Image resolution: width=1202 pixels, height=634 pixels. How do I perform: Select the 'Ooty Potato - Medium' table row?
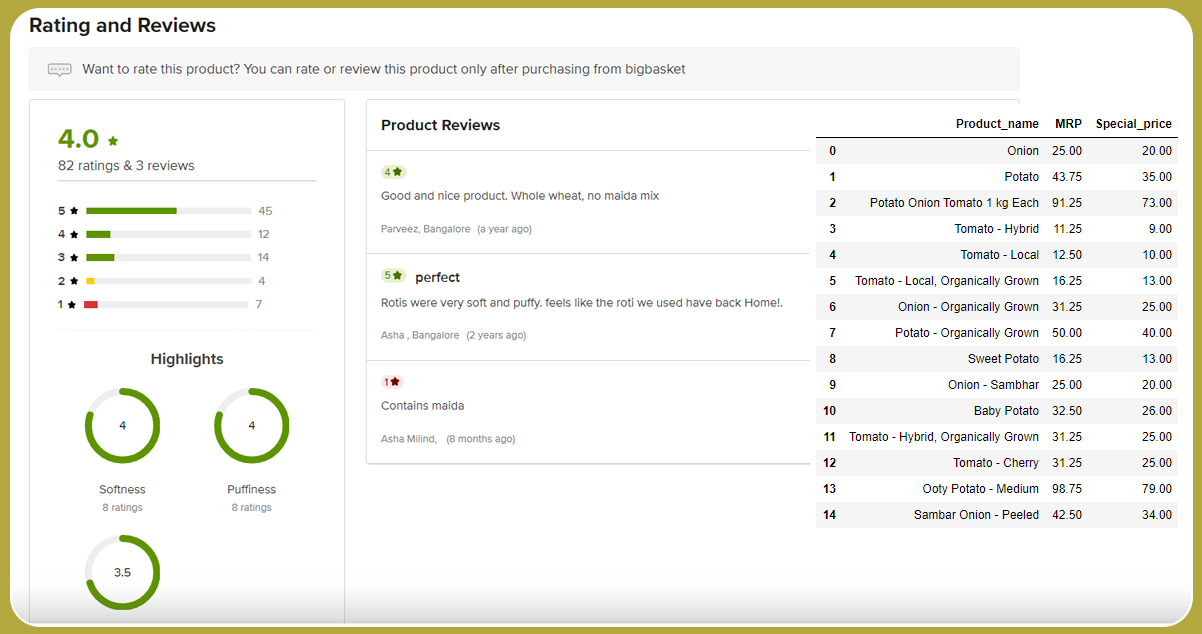pos(996,489)
